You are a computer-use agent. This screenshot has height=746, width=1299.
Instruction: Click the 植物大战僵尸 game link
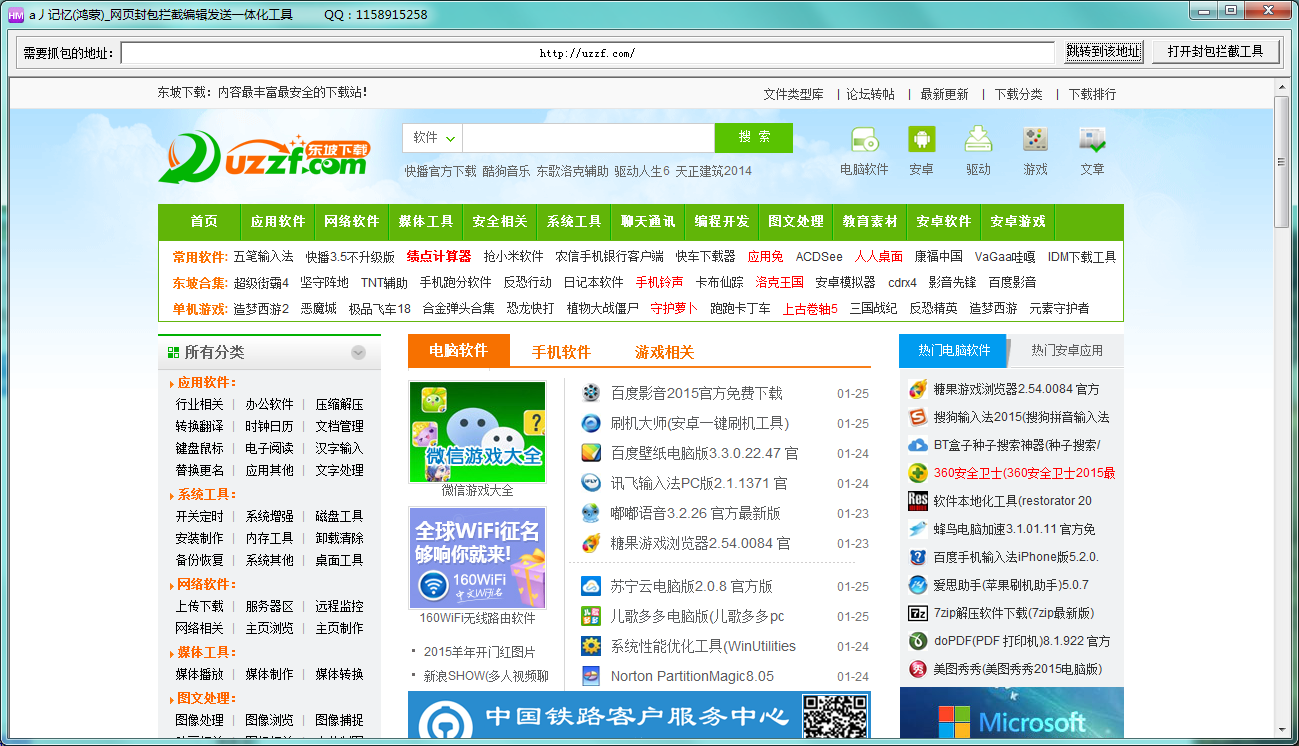coord(602,308)
